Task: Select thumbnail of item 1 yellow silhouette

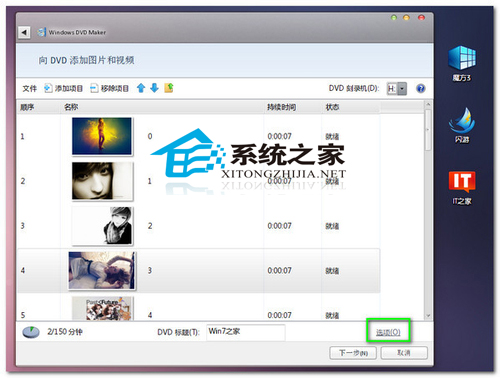Action: pos(102,136)
